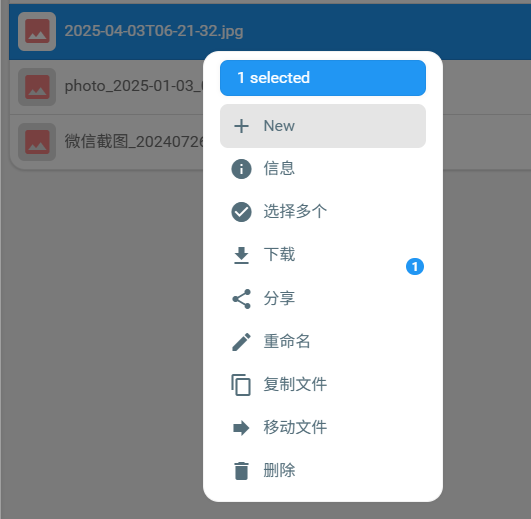Choose 下载 from the menu

tap(323, 255)
